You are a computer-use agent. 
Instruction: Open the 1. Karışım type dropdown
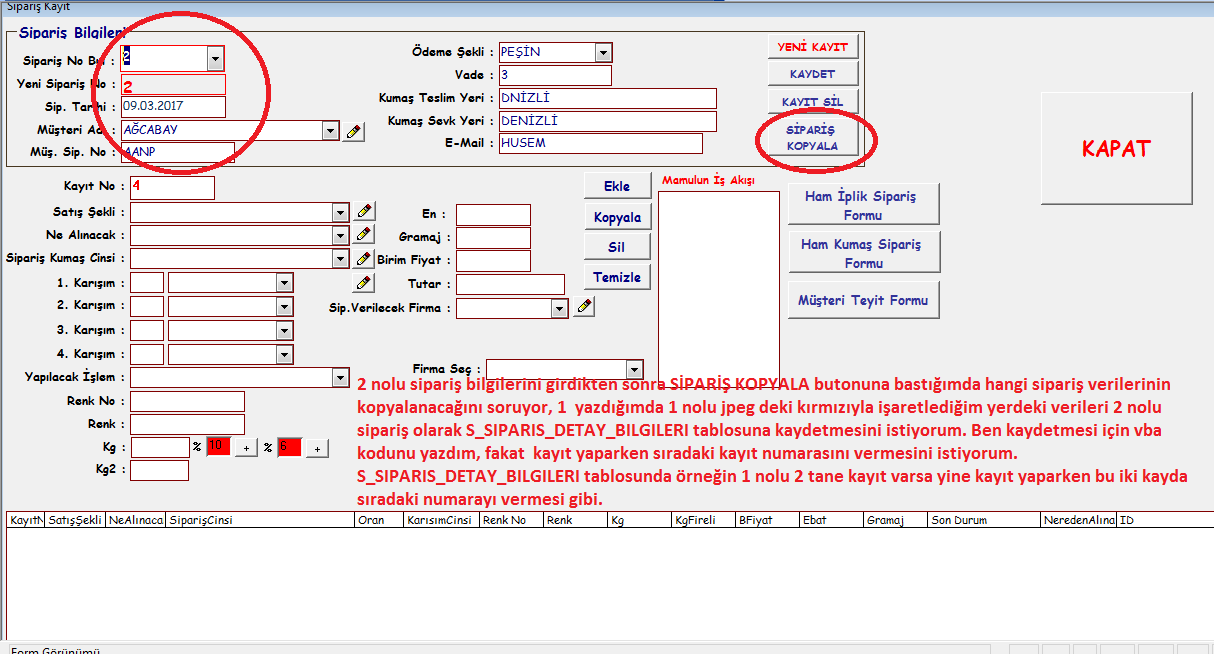click(x=284, y=283)
